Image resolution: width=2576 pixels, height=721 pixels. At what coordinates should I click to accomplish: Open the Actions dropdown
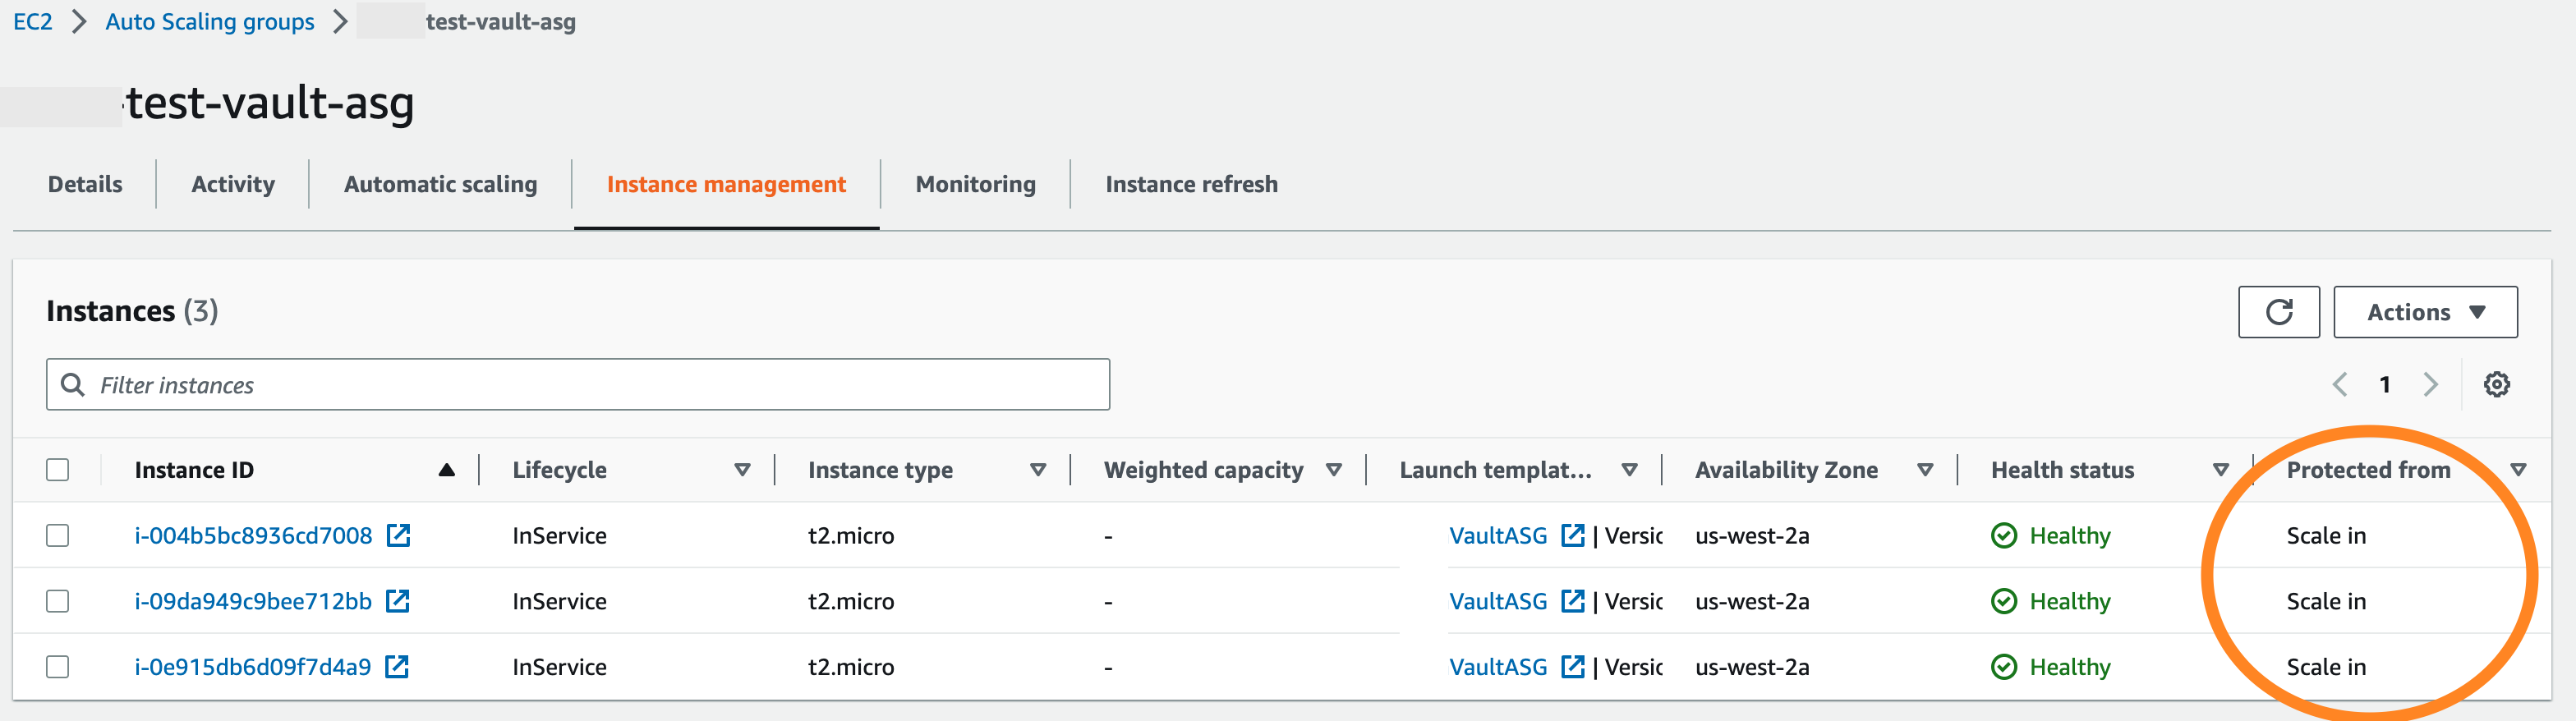[2424, 312]
